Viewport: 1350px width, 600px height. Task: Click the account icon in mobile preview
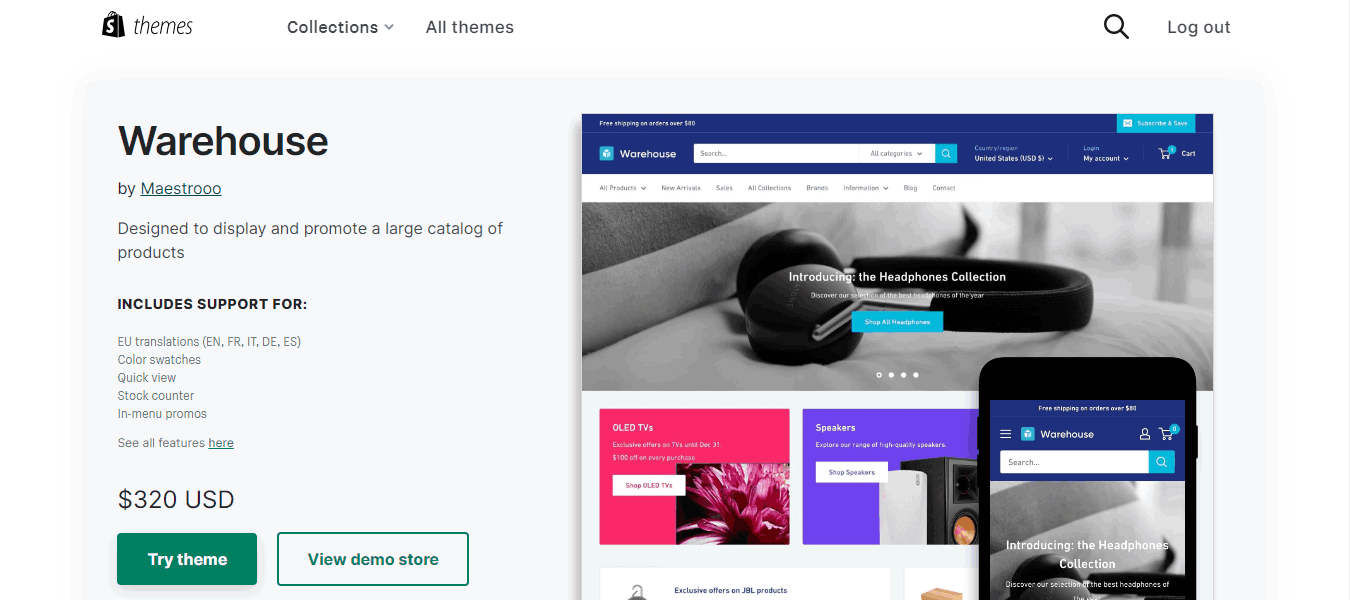click(1145, 434)
